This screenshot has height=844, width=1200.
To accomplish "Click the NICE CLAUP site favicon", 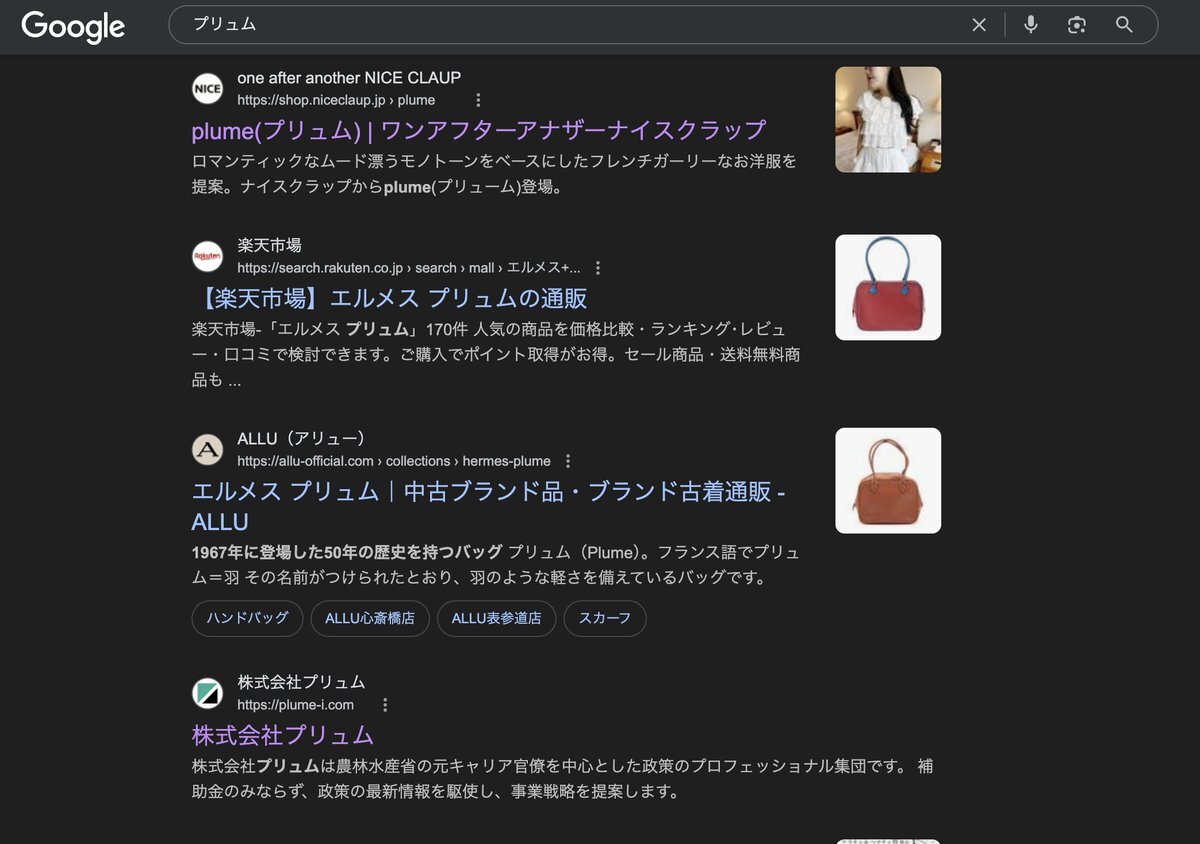I will [x=207, y=88].
